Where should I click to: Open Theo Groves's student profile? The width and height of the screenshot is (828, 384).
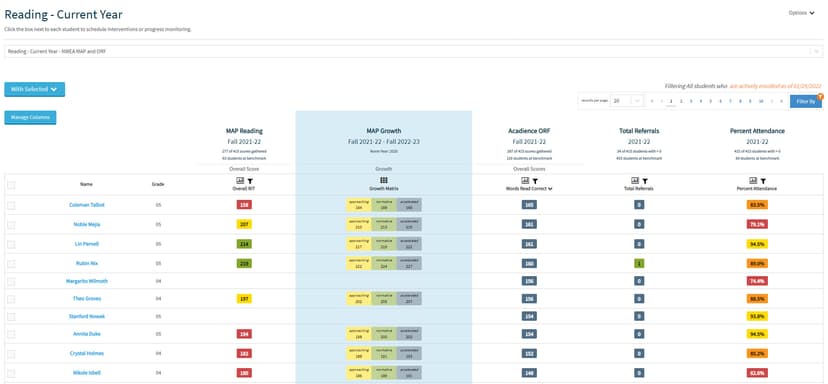tap(87, 299)
